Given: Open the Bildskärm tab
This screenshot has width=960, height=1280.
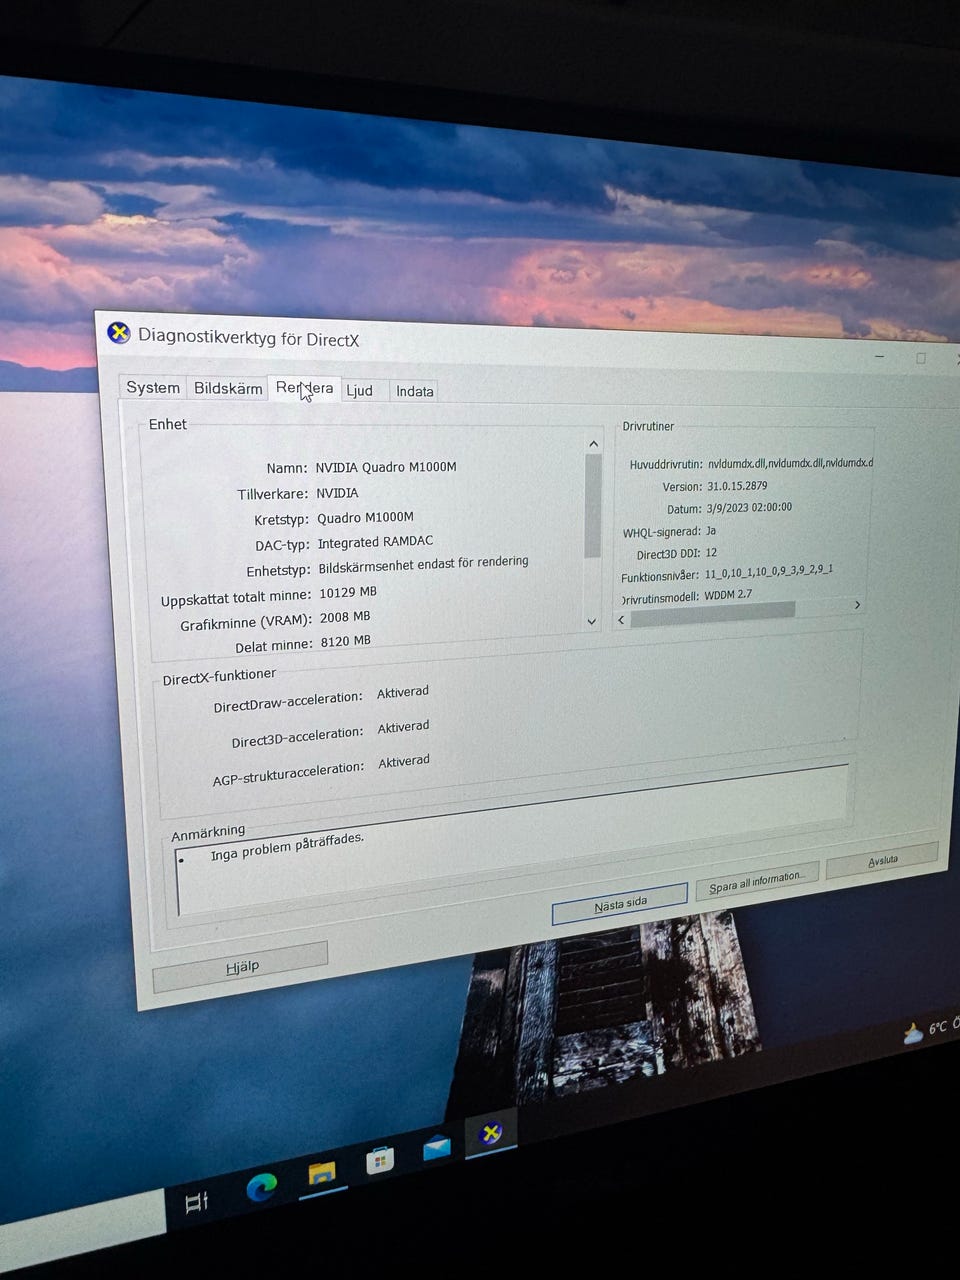Looking at the screenshot, I should tap(228, 388).
